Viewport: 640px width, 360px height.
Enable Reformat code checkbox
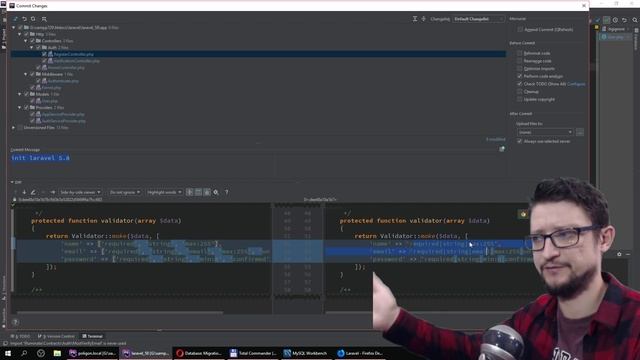[520, 53]
